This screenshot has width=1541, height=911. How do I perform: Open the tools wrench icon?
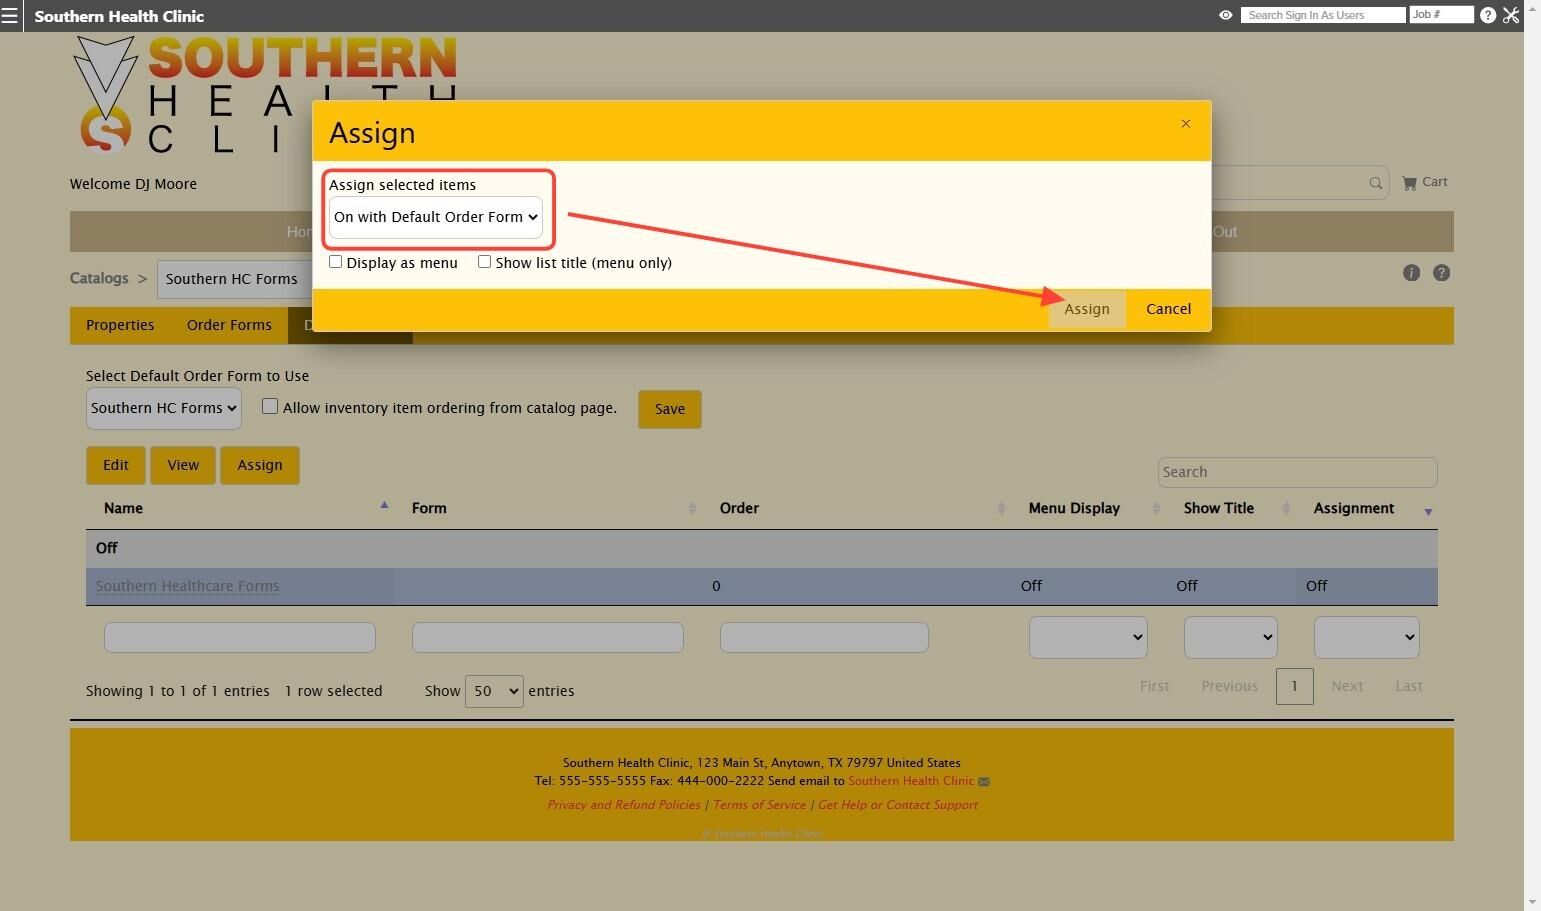tap(1511, 15)
